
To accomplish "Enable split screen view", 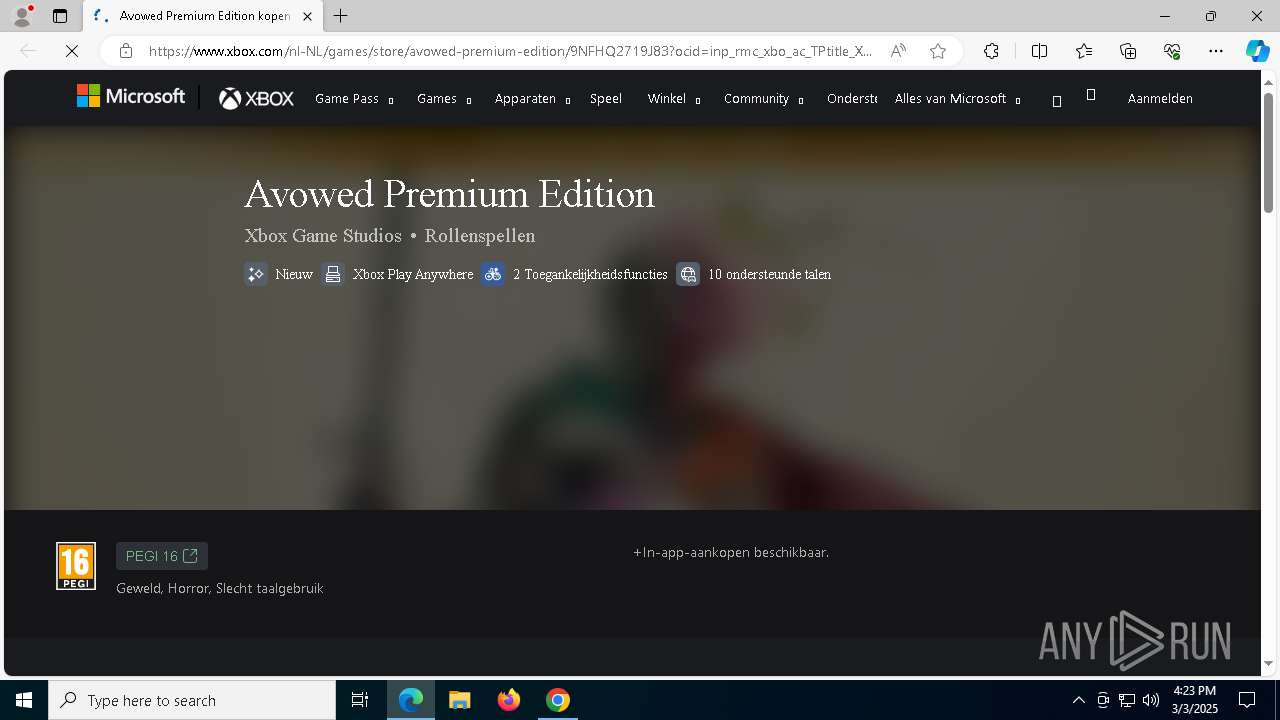I will [x=1039, y=51].
